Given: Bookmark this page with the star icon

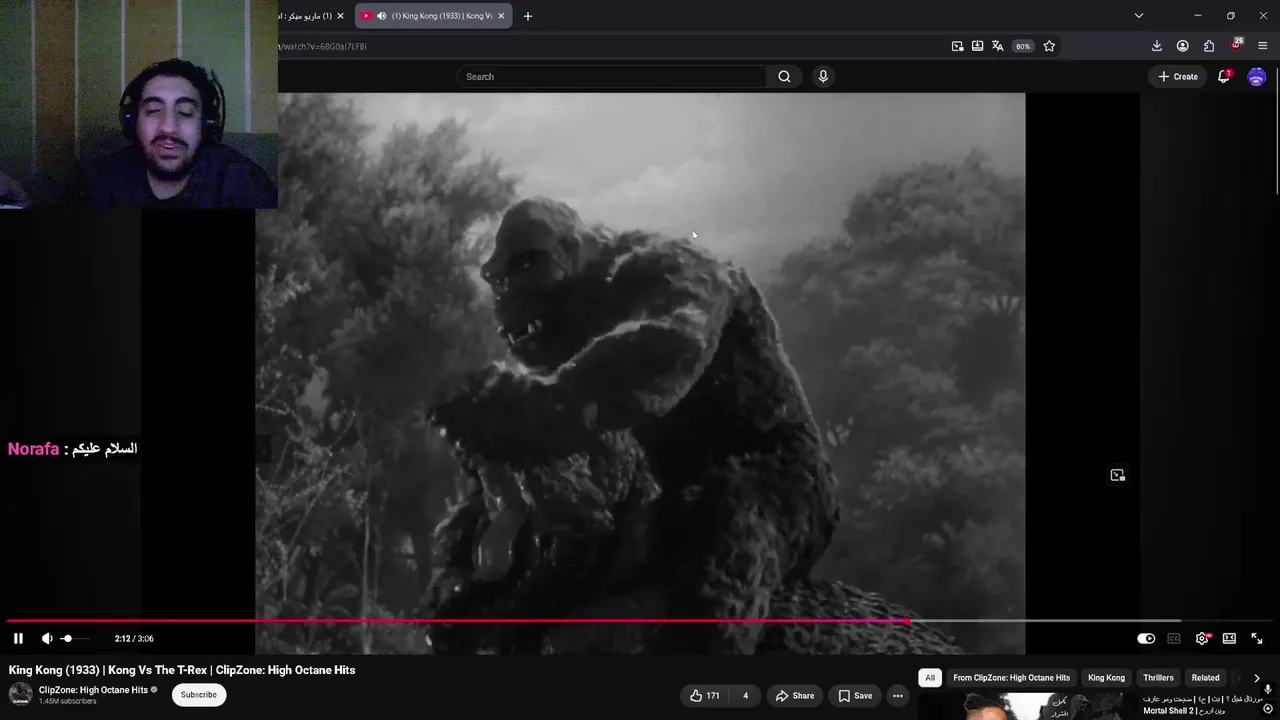Looking at the screenshot, I should pos(1049,46).
